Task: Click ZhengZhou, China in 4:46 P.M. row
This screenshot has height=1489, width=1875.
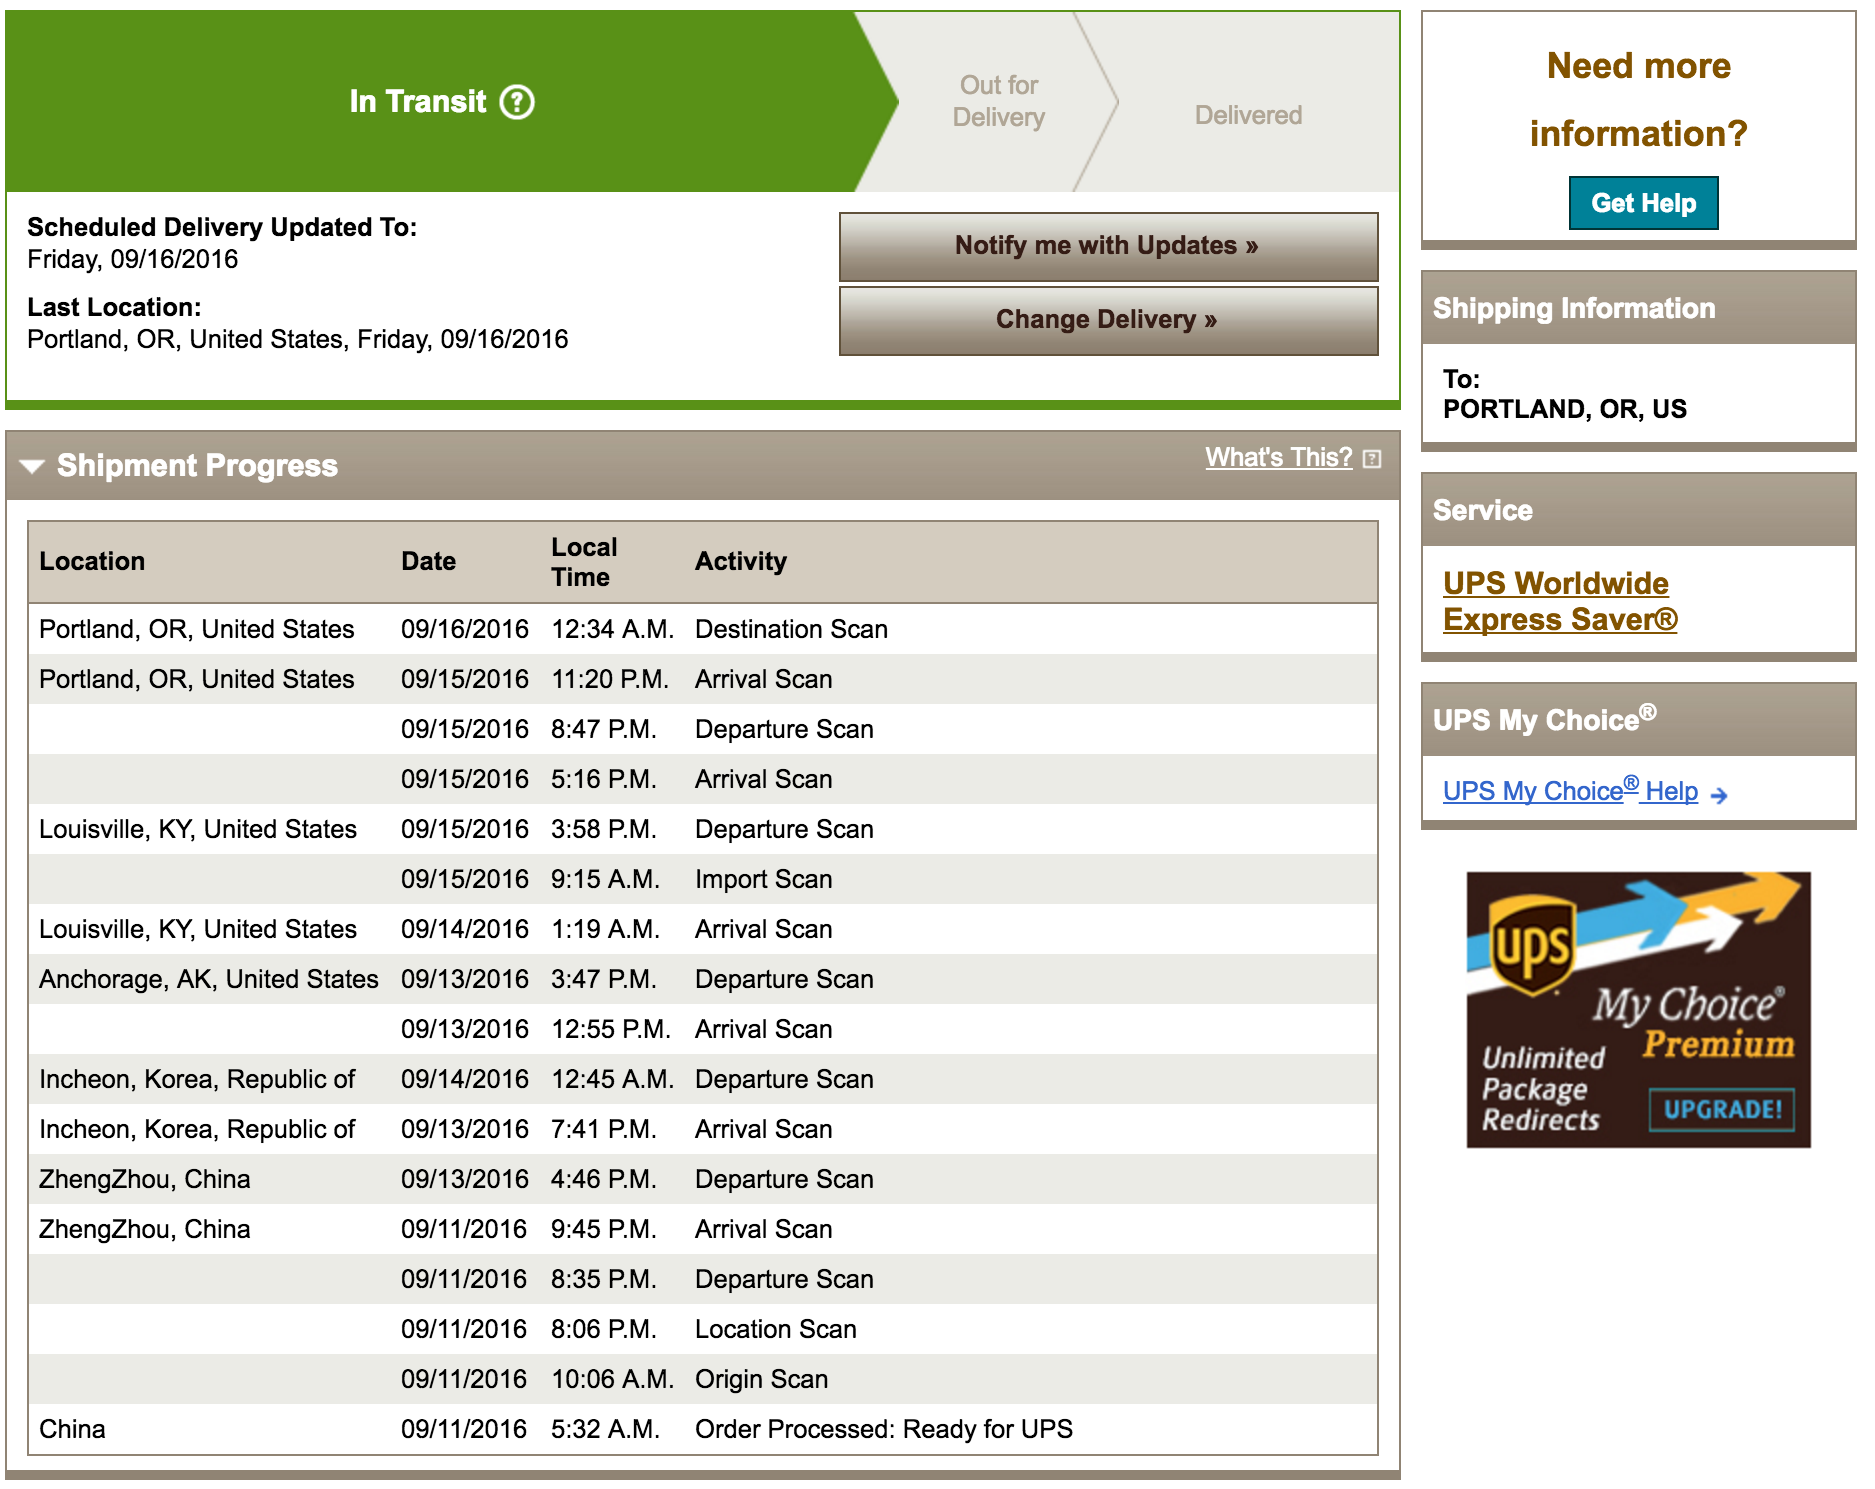Action: tap(145, 1179)
